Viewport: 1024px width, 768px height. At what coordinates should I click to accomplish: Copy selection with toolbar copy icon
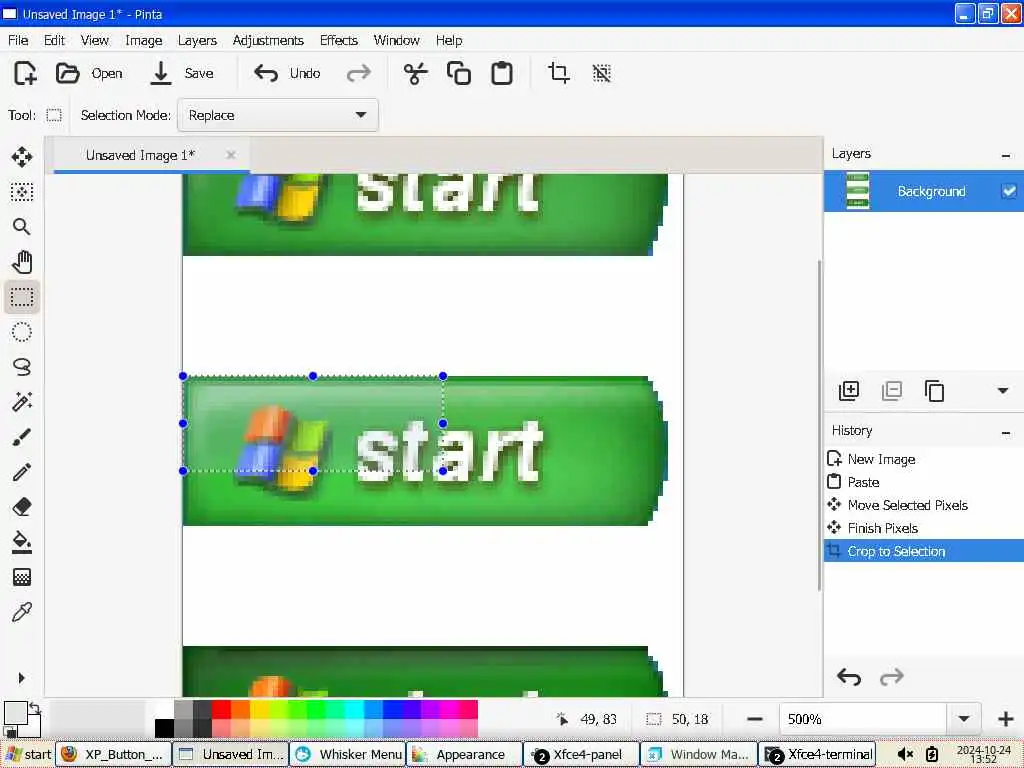458,73
